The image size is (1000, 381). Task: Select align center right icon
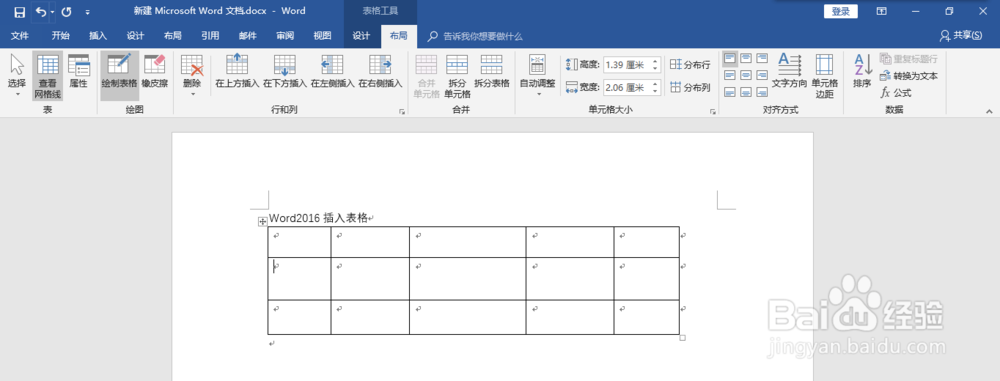click(x=761, y=75)
